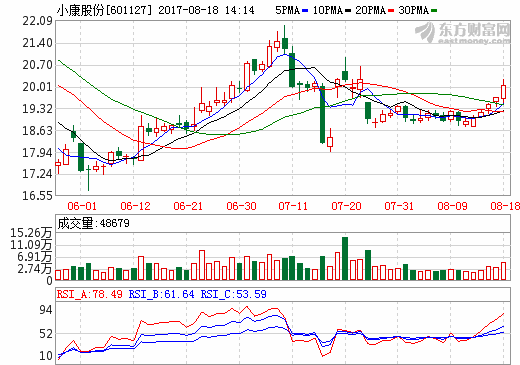This screenshot has height=365, width=520.
Task: Click the 07-11 date label
Action: point(293,206)
